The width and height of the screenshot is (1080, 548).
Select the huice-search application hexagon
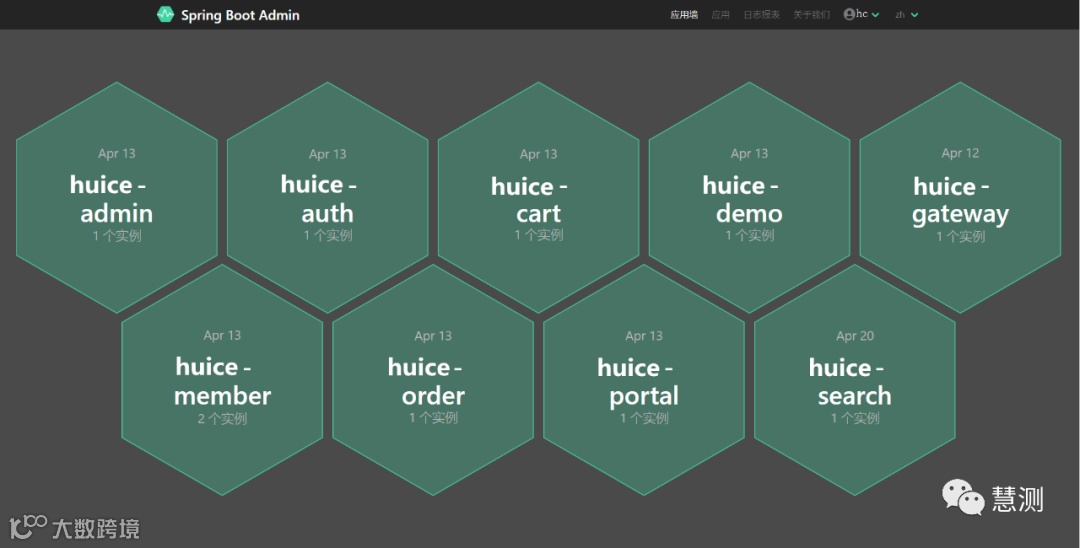[855, 380]
